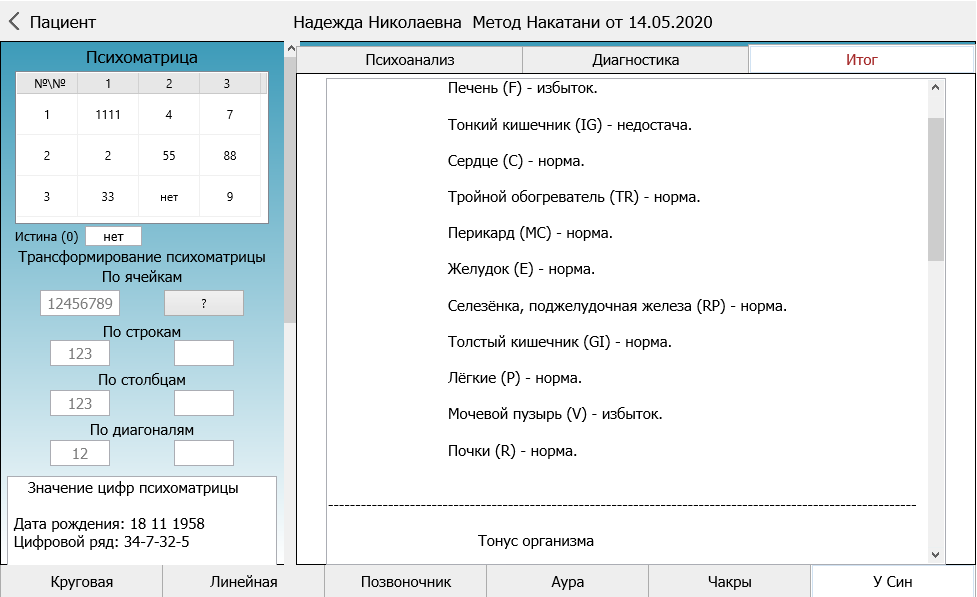This screenshot has height=597, width=977.
Task: Click the По строкам field with 123
Action: tap(80, 353)
